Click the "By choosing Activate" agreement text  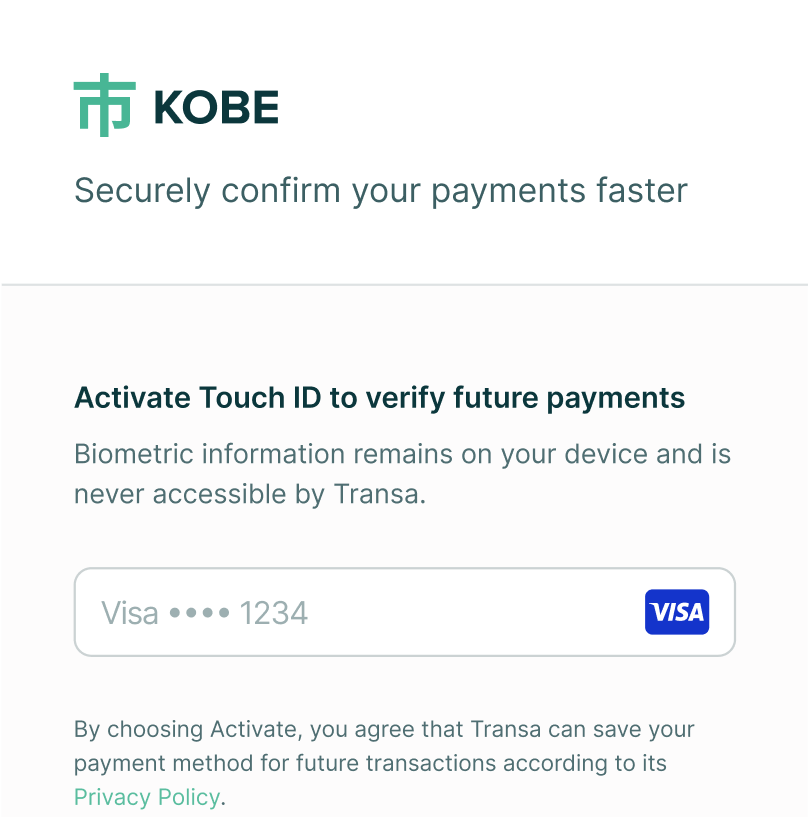(x=384, y=730)
